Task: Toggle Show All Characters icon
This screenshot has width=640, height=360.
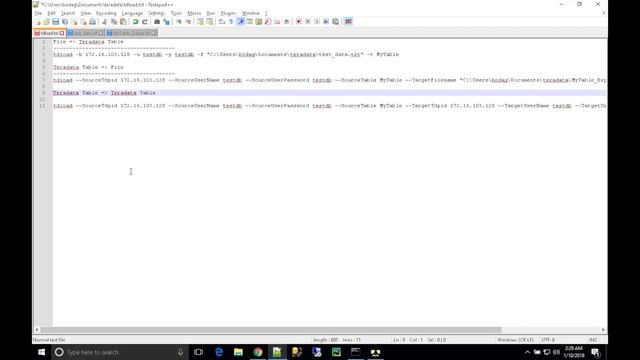Action: pyautogui.click(x=231, y=22)
